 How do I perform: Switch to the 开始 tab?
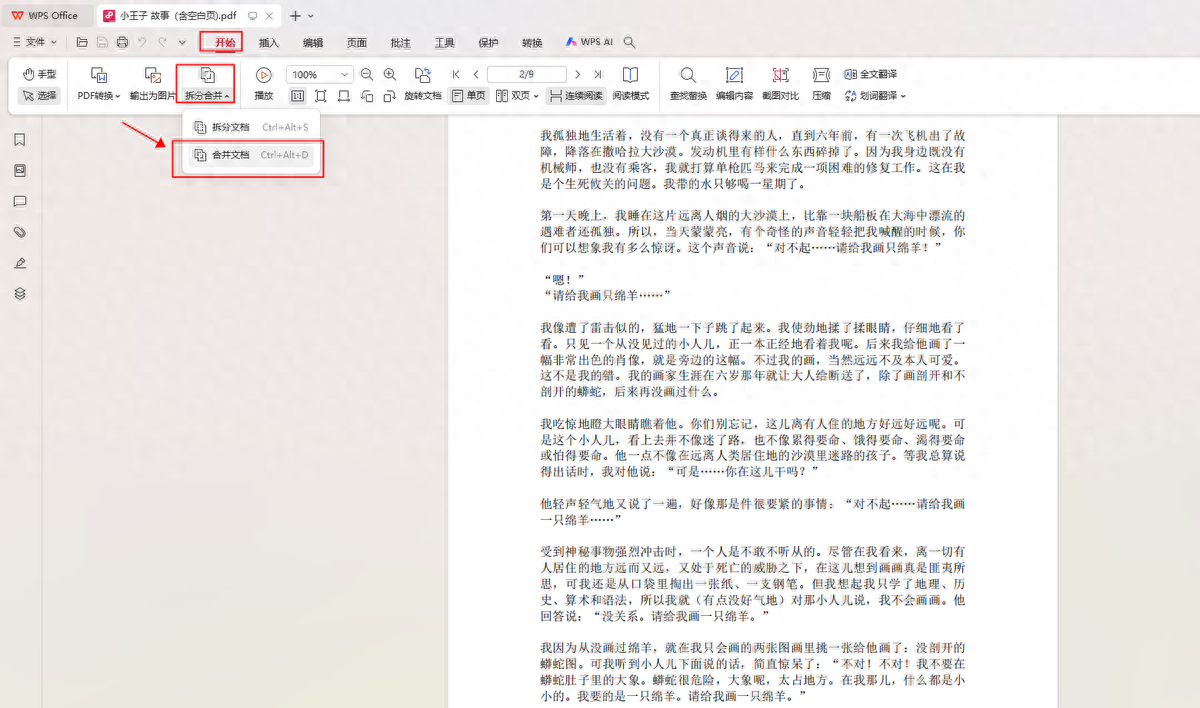tap(225, 43)
